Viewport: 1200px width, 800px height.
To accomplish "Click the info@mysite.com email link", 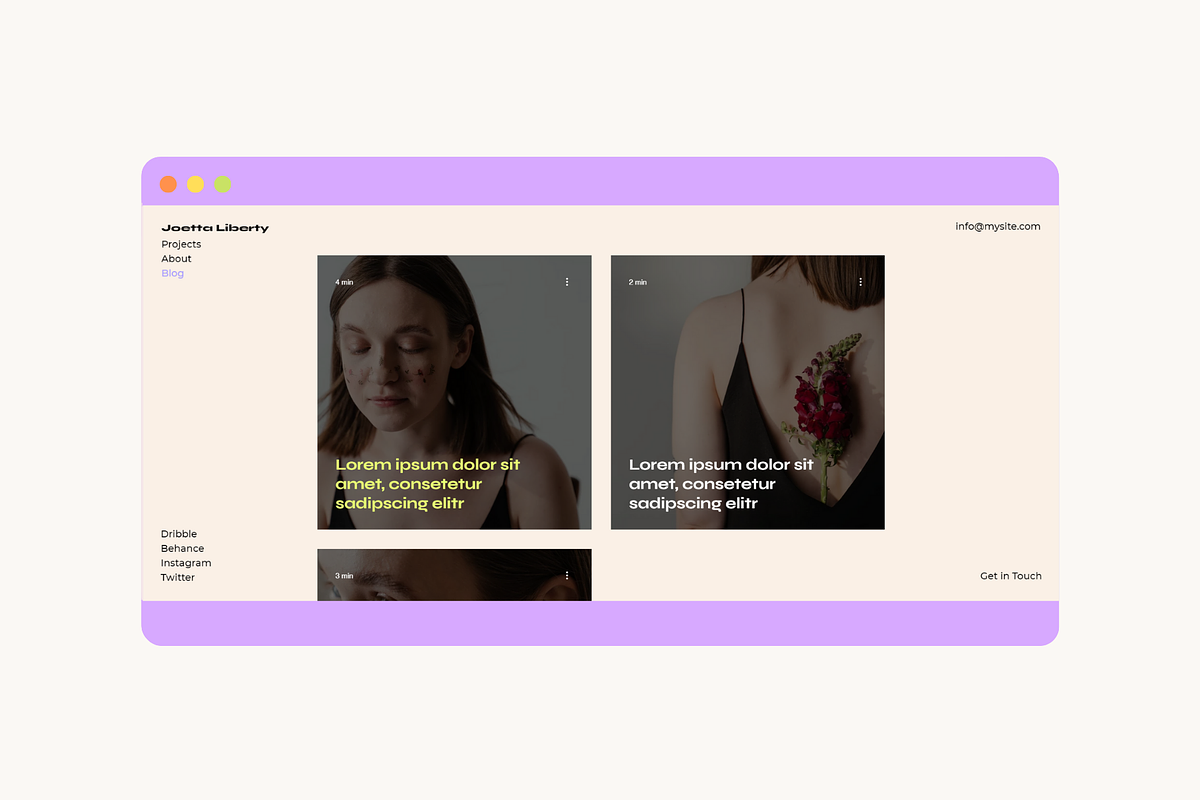I will click(998, 226).
